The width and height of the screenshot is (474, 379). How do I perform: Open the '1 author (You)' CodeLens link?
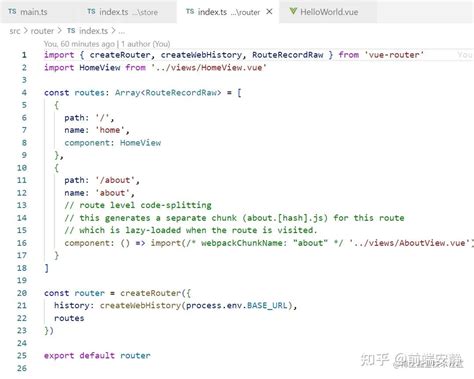coord(146,44)
